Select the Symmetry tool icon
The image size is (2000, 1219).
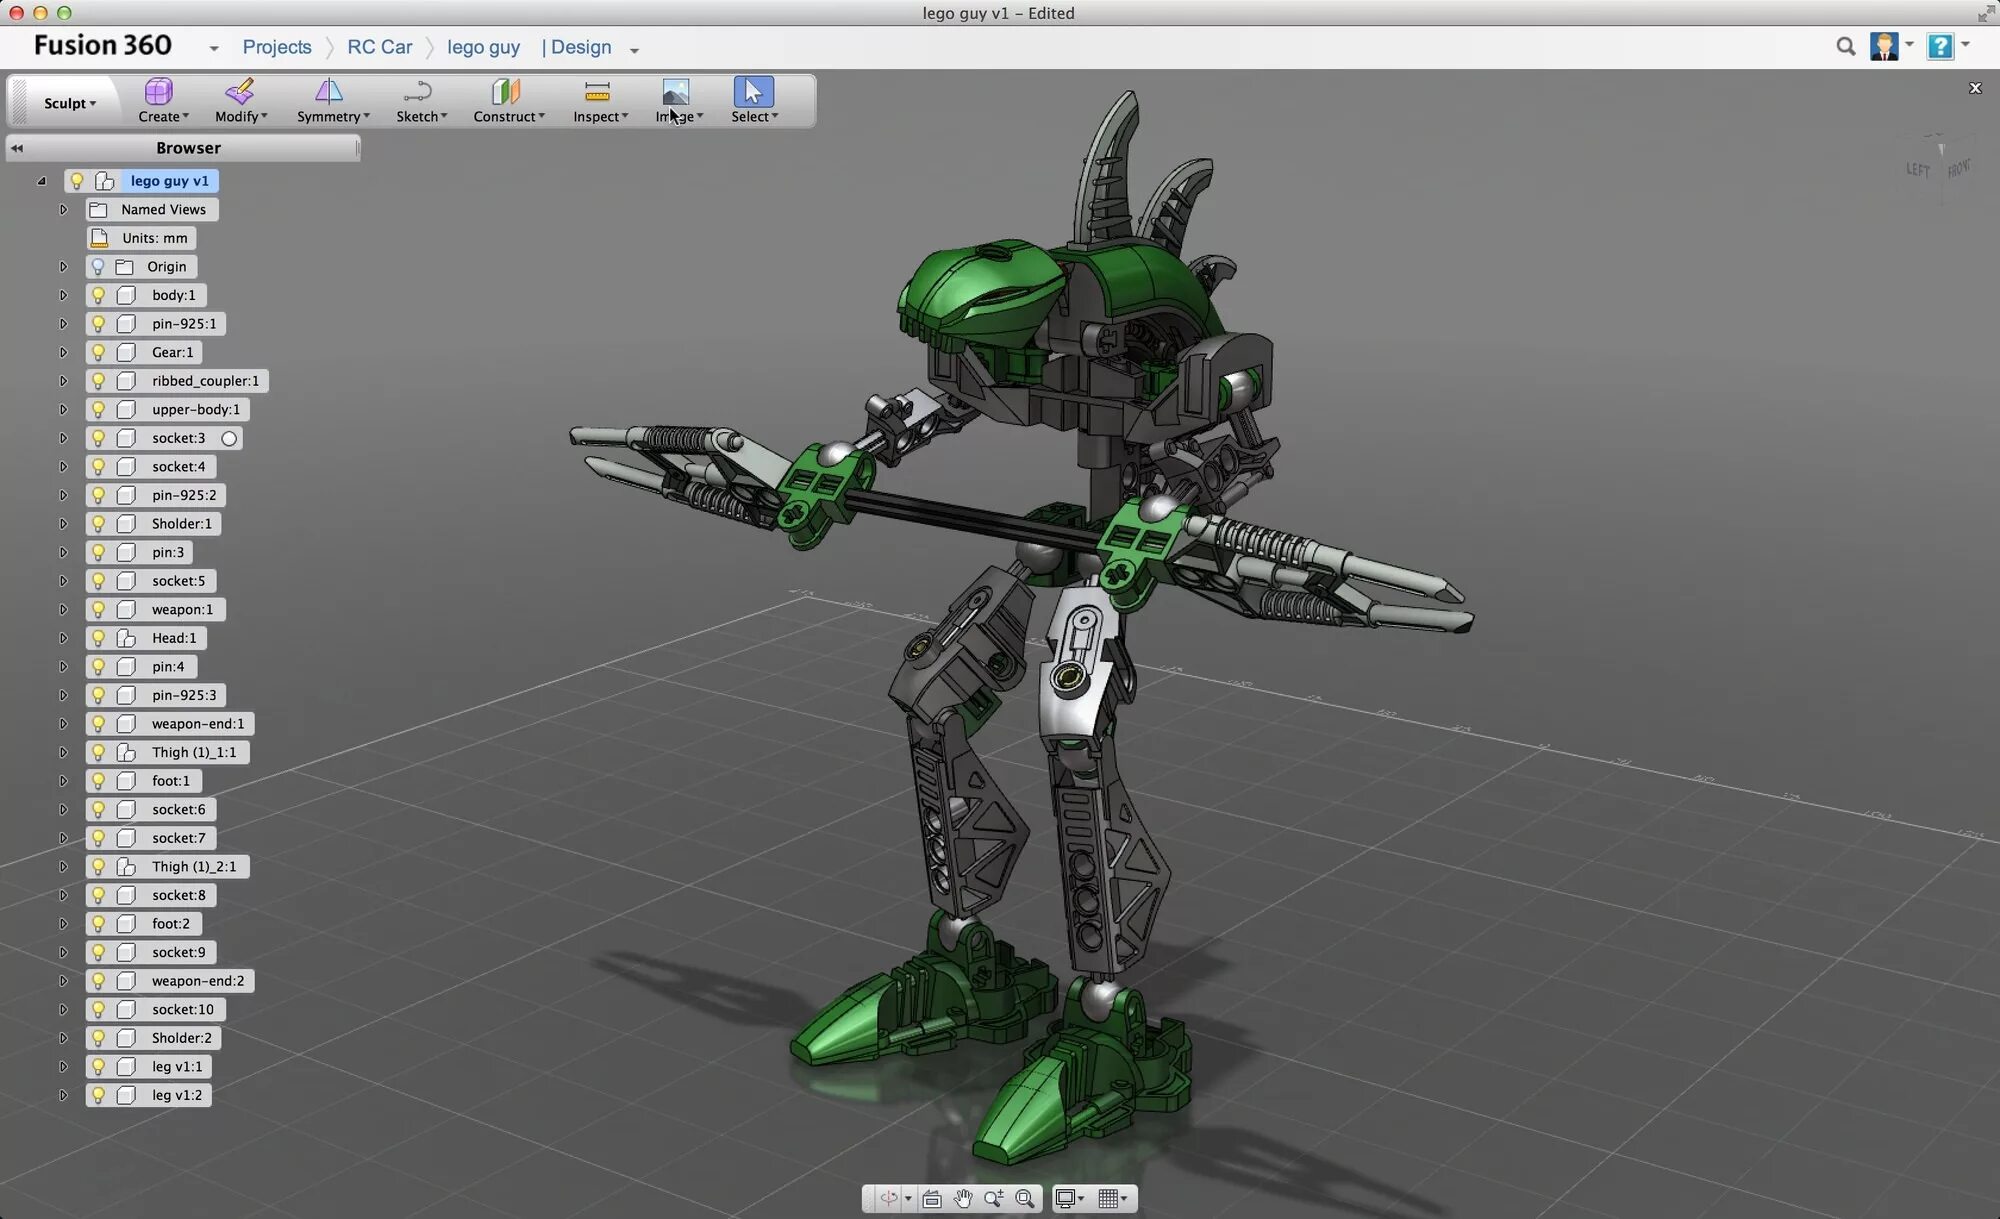pos(329,92)
